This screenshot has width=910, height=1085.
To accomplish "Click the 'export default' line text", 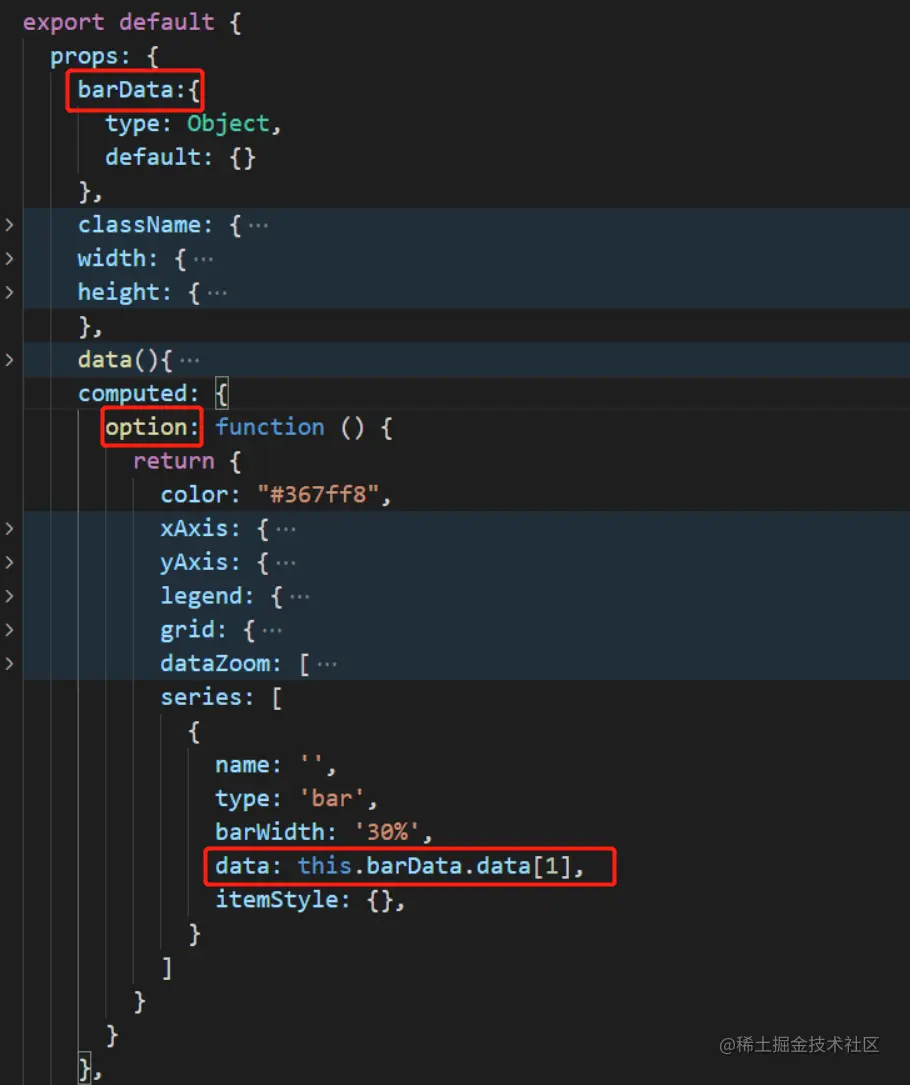I will 118,22.
